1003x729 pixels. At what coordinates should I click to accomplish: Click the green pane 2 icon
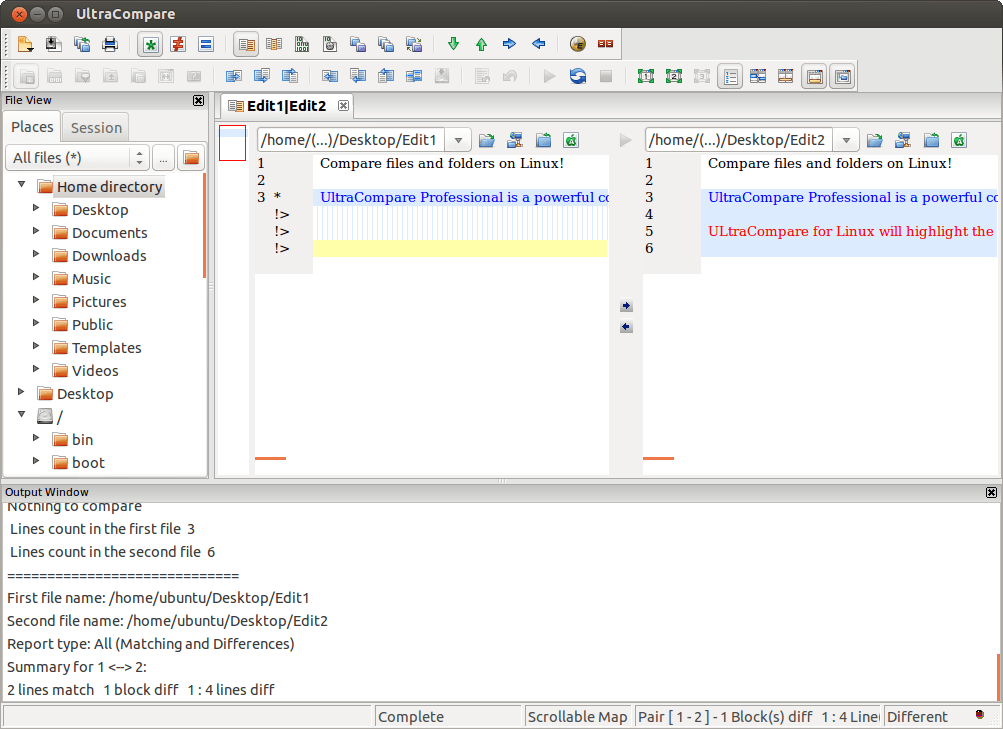(x=674, y=76)
